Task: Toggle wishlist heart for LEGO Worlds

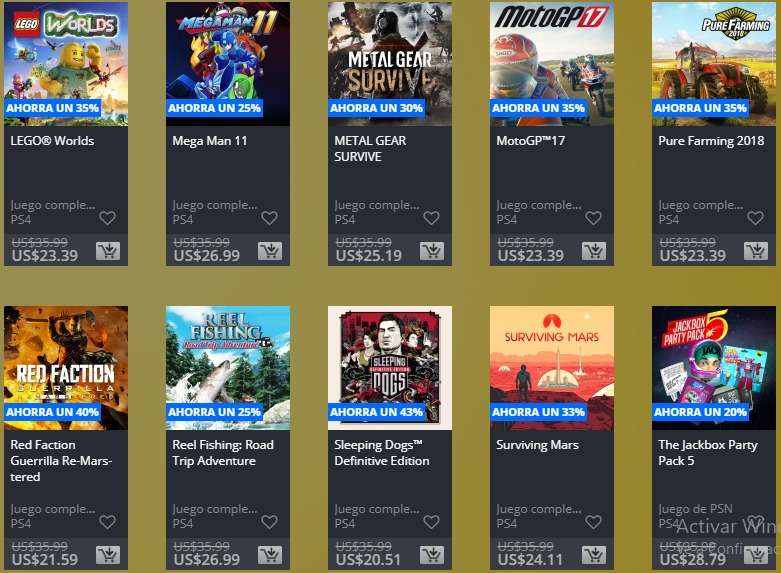Action: click(x=108, y=218)
